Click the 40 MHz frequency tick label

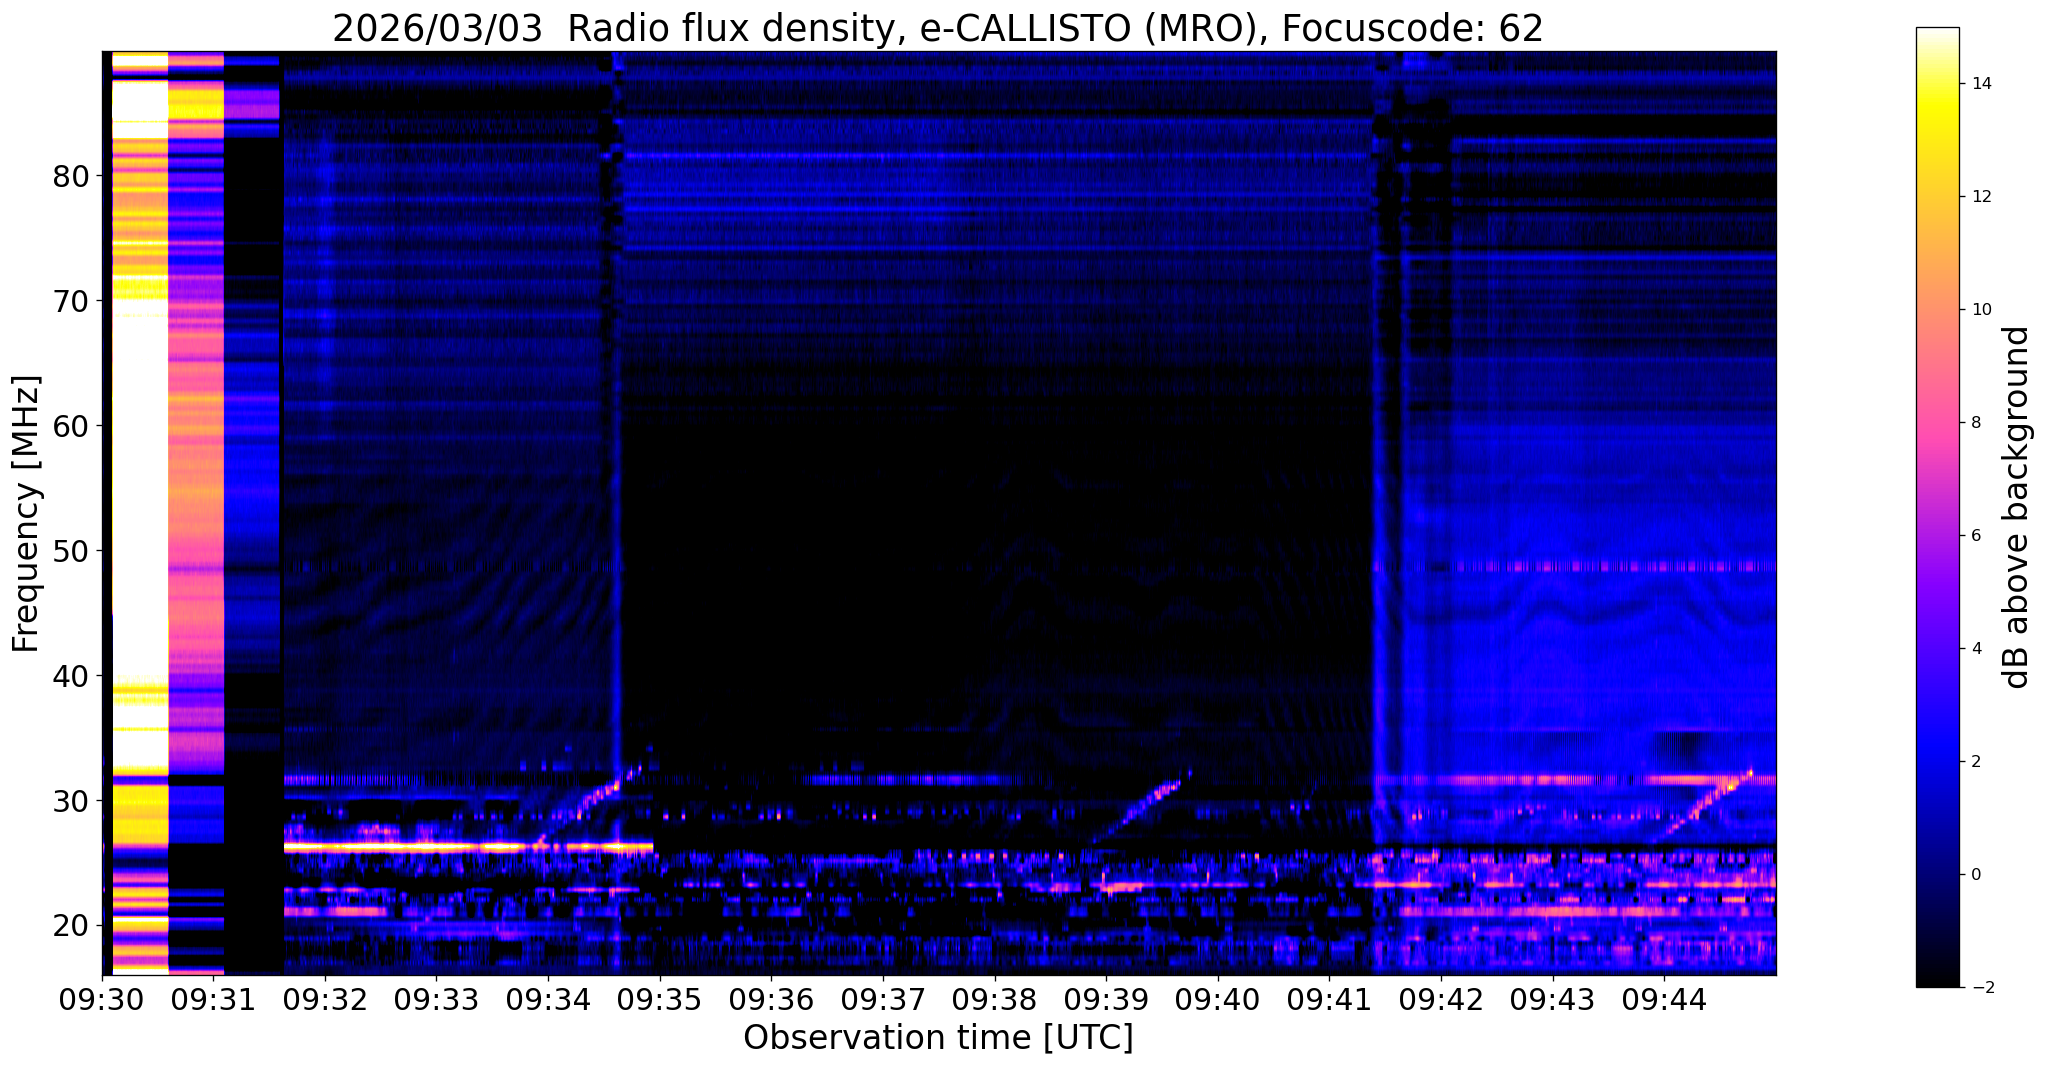coord(69,676)
